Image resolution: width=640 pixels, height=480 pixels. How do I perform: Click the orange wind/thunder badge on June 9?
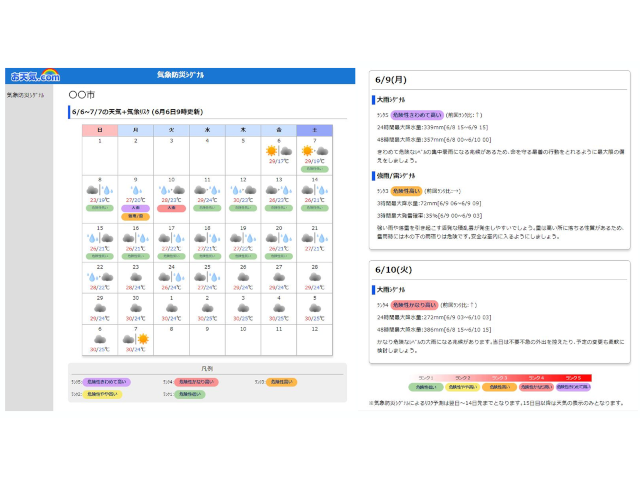135,216
